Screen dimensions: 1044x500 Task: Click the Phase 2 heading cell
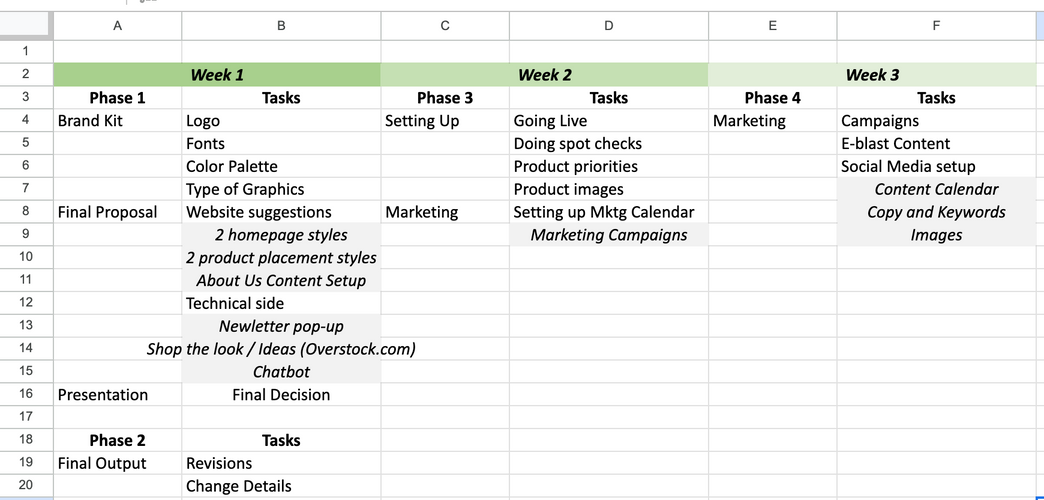coord(117,440)
